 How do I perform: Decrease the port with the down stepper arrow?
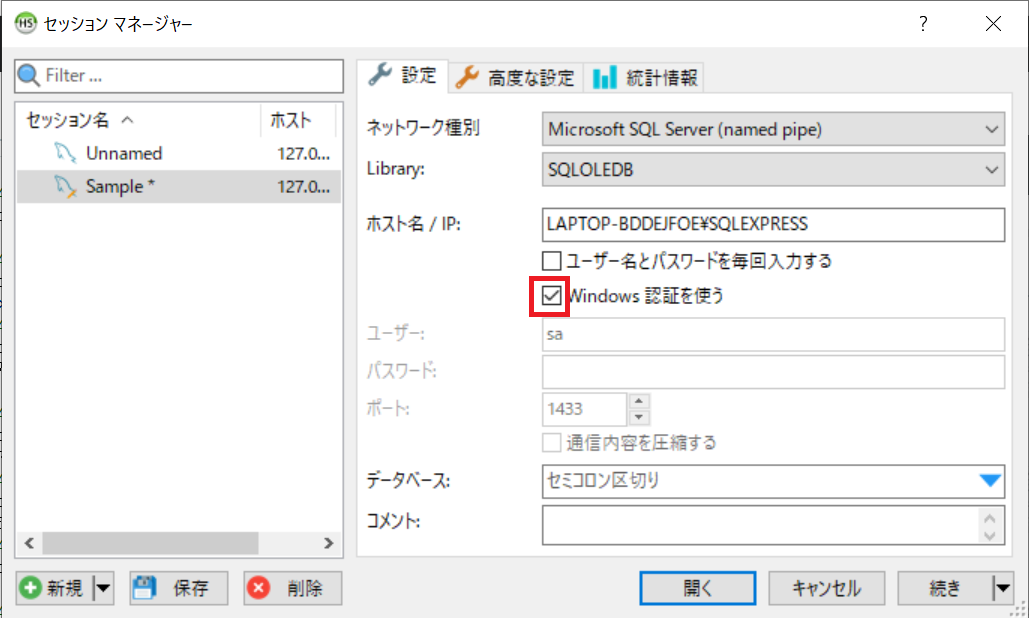[639, 417]
